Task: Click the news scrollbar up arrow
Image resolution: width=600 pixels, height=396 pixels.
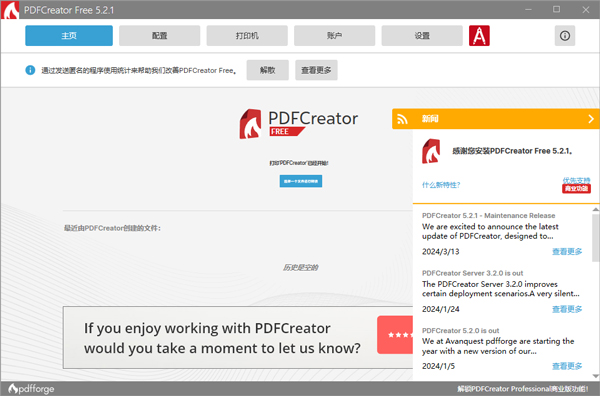Action: (x=596, y=209)
